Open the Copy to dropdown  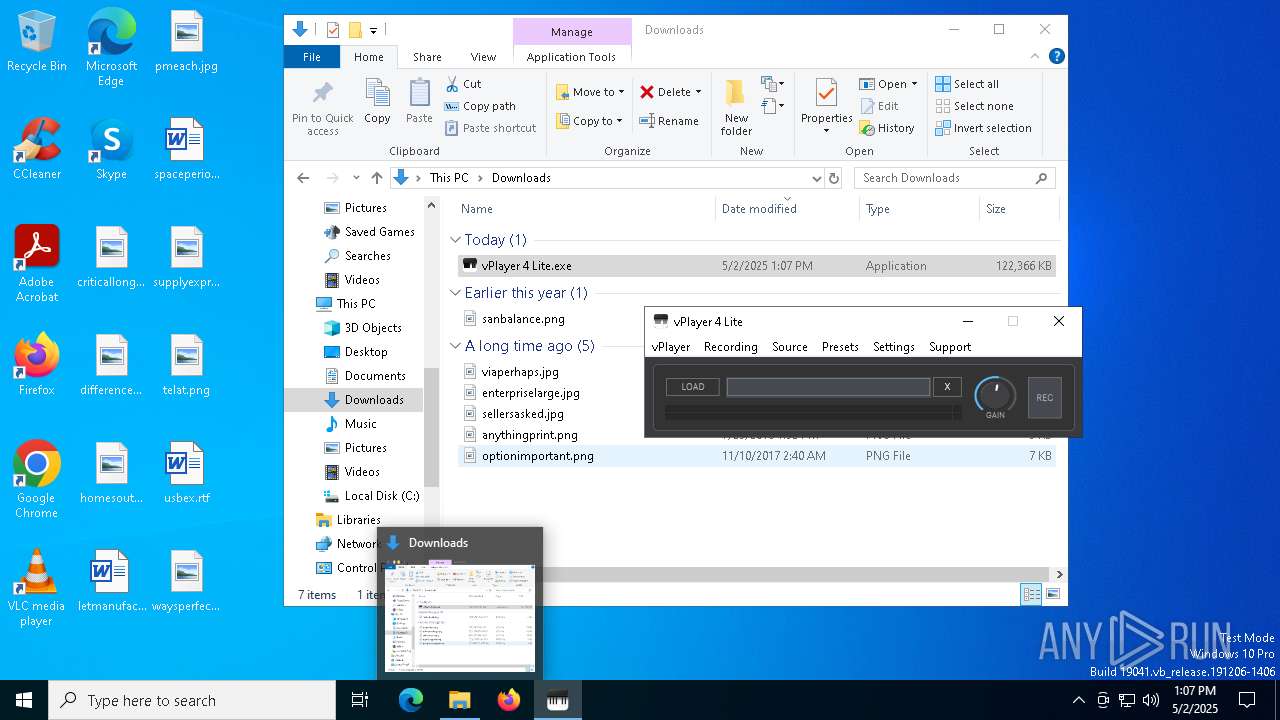tap(590, 121)
